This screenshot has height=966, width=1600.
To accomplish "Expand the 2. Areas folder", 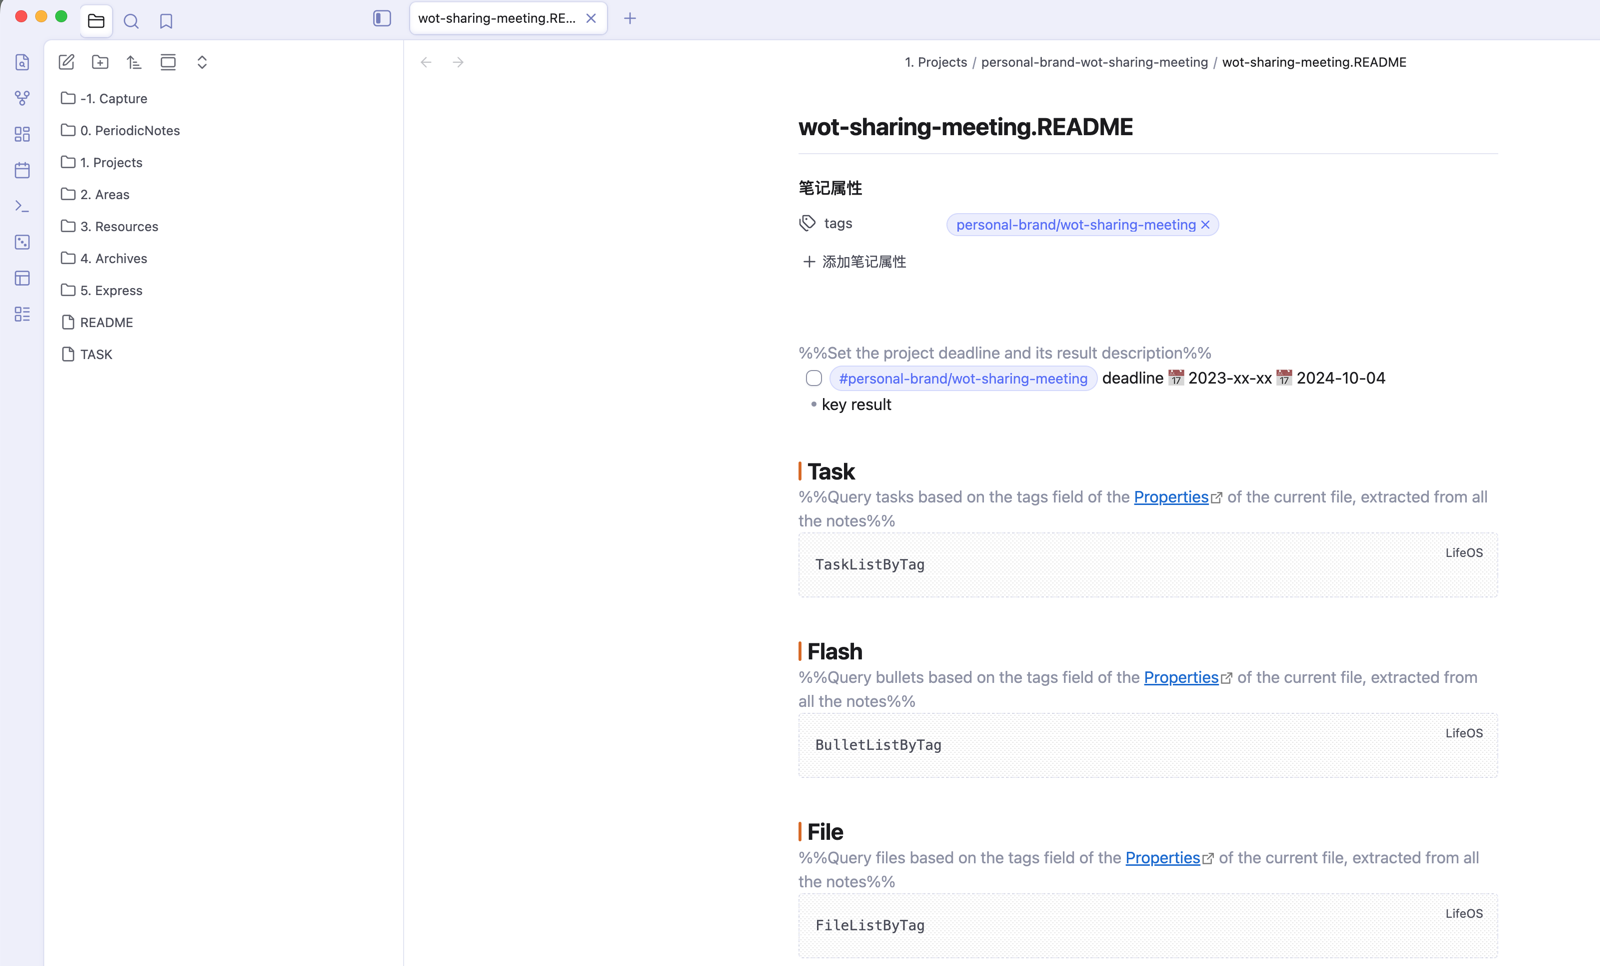I will (95, 194).
